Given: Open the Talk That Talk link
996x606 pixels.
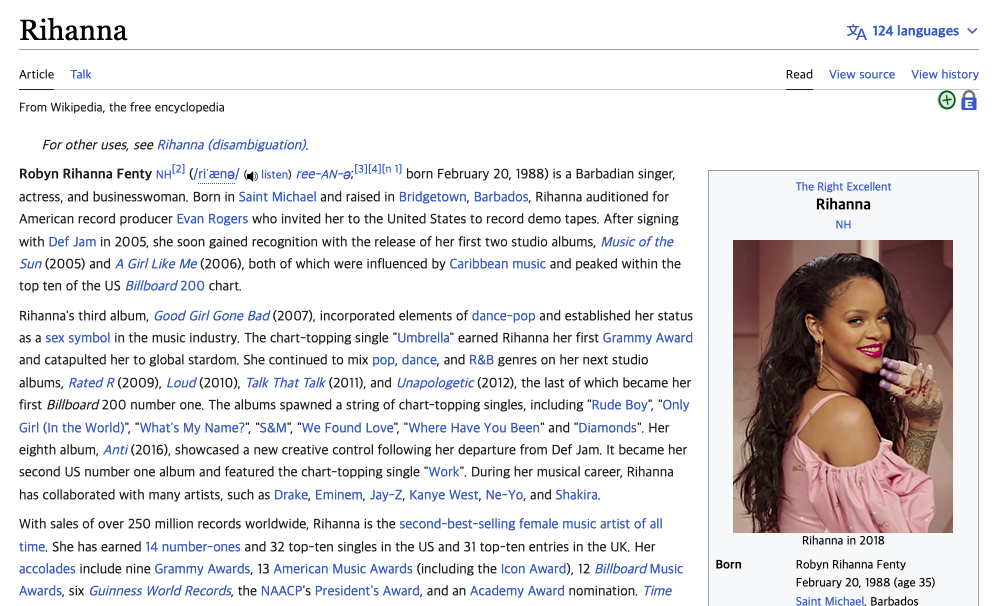Looking at the screenshot, I should [x=285, y=383].
